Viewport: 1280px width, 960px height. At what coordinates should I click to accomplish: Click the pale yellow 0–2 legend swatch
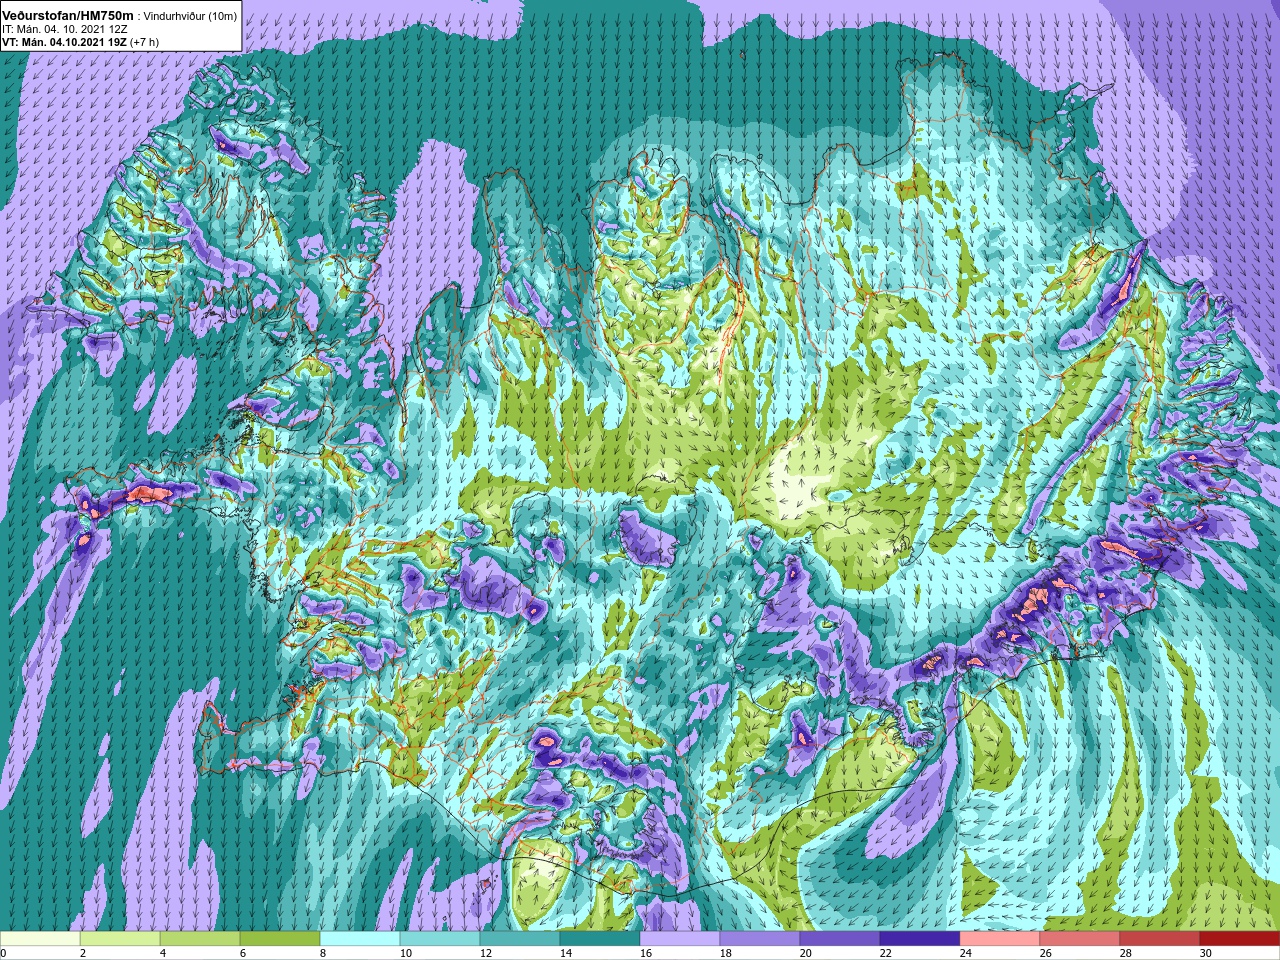point(40,939)
